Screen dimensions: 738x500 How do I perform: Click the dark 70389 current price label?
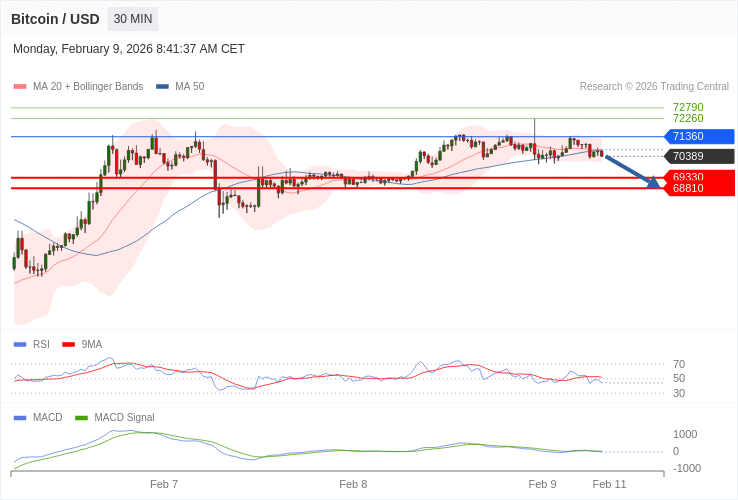(x=699, y=156)
